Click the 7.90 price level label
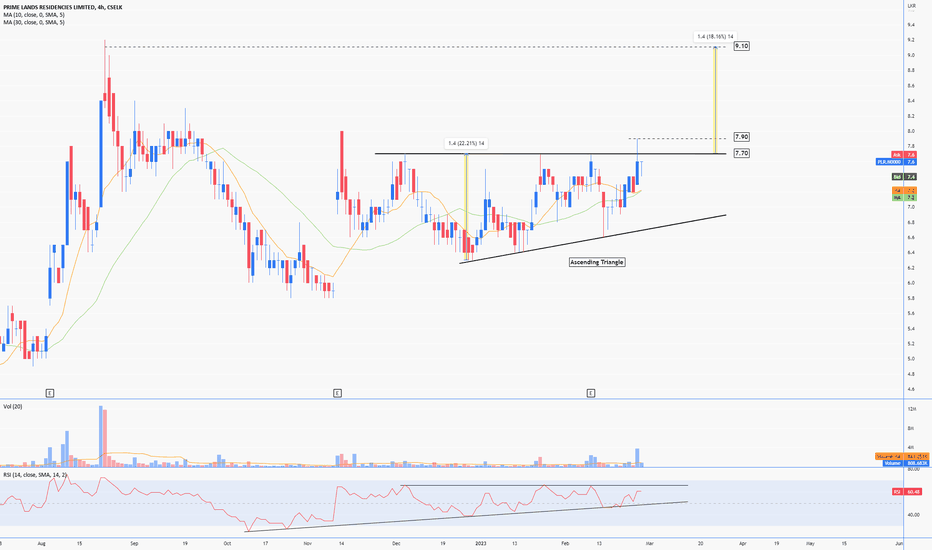 (741, 137)
